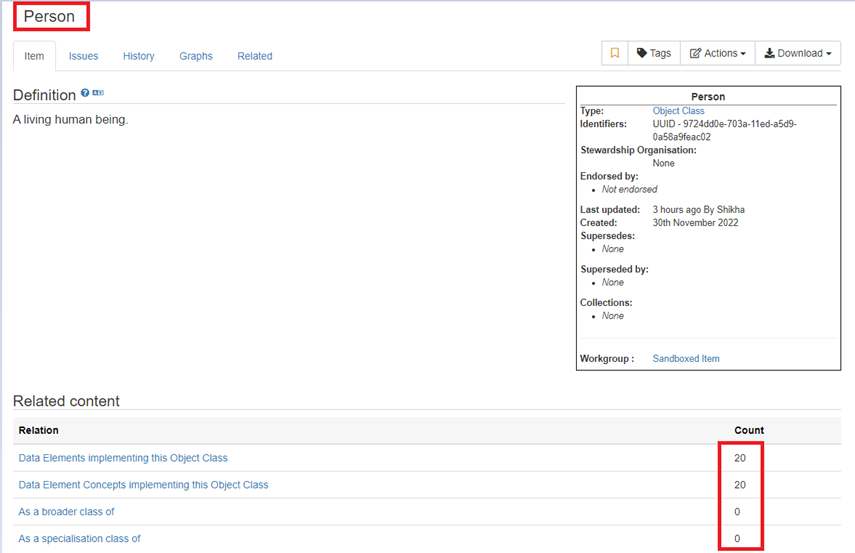Open Data Elements implementing this Object Class
Viewport: 855px width, 553px height.
123,458
